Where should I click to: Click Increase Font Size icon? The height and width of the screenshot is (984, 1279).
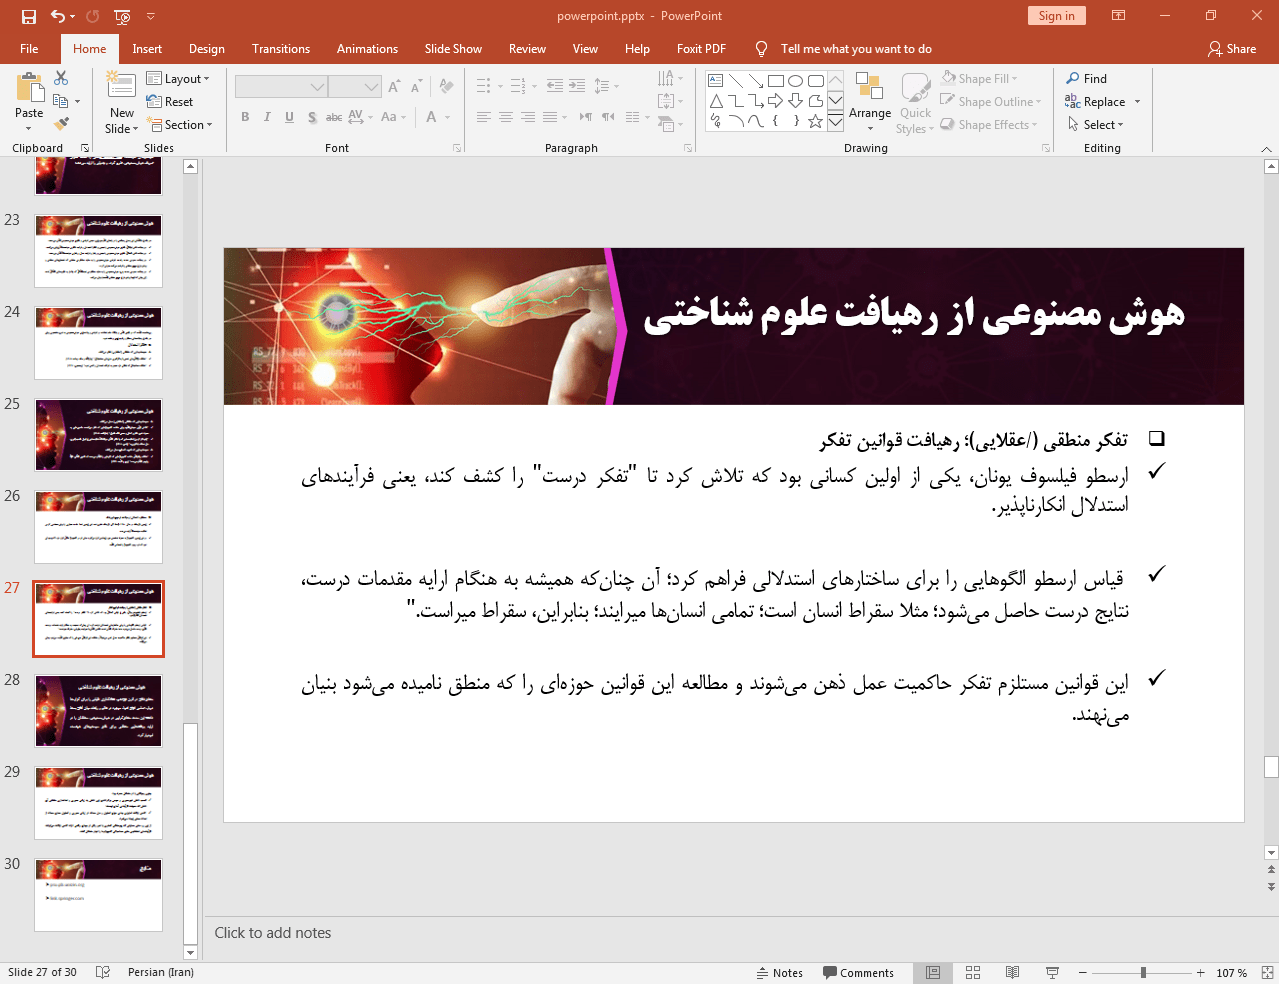(394, 87)
